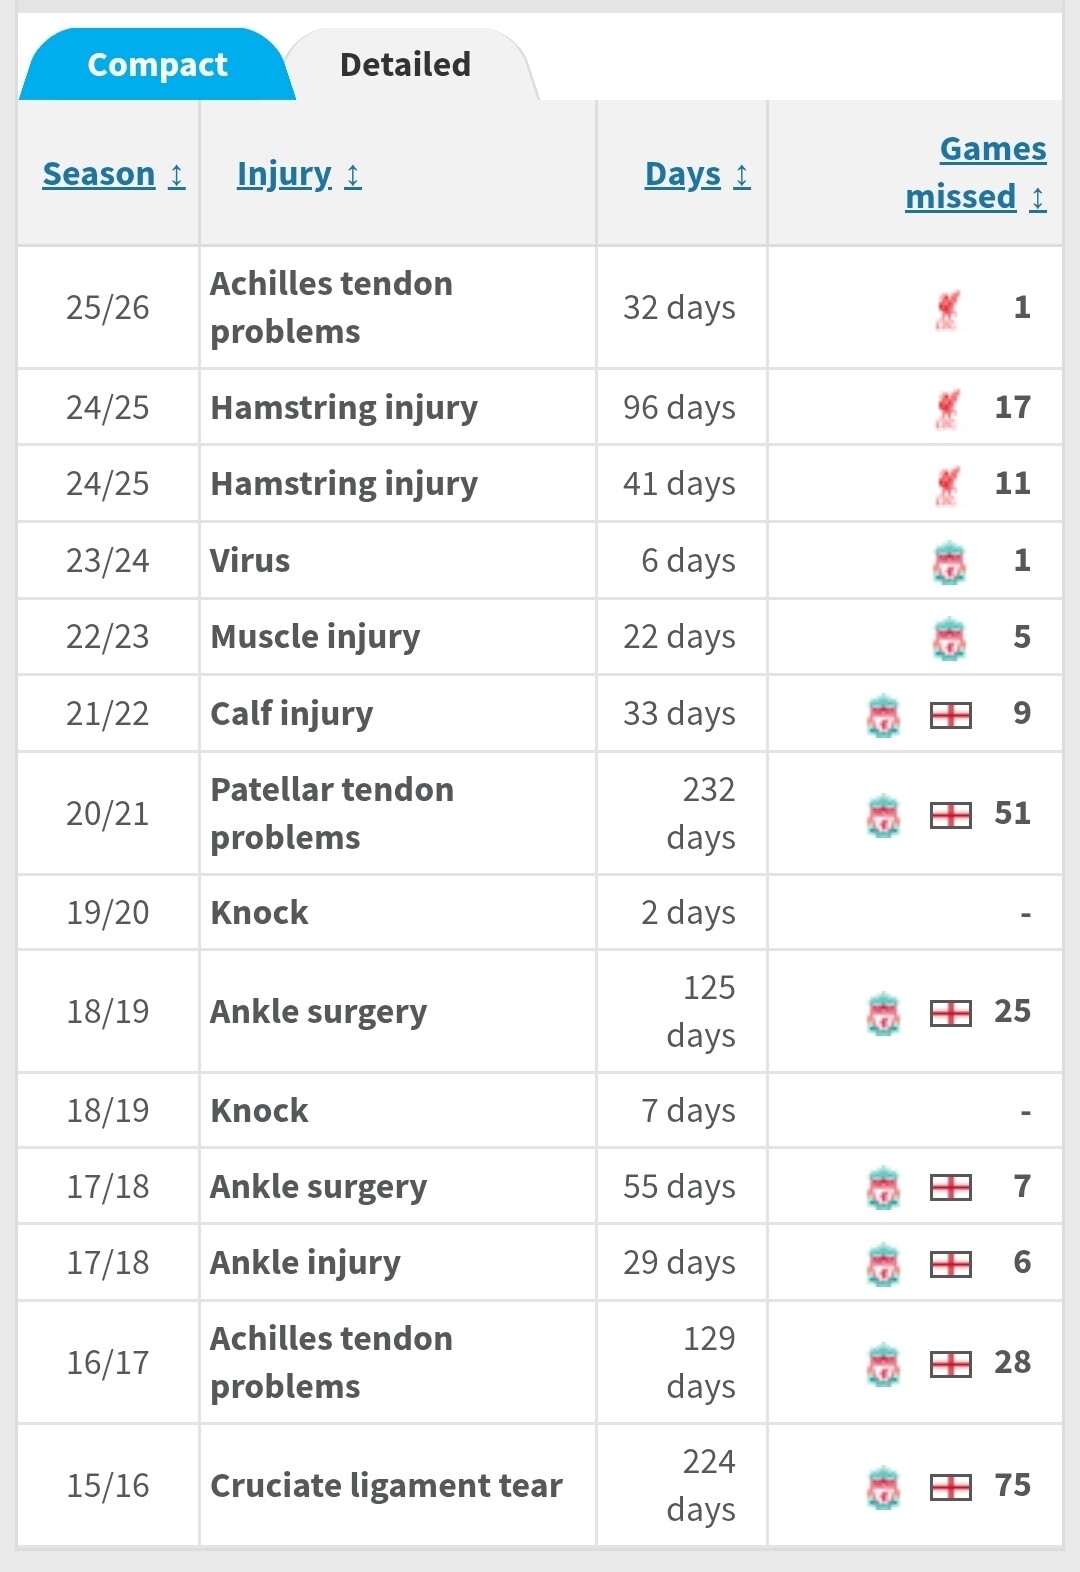
Task: Click the Liverpool crest in 25/26 row
Action: [948, 309]
